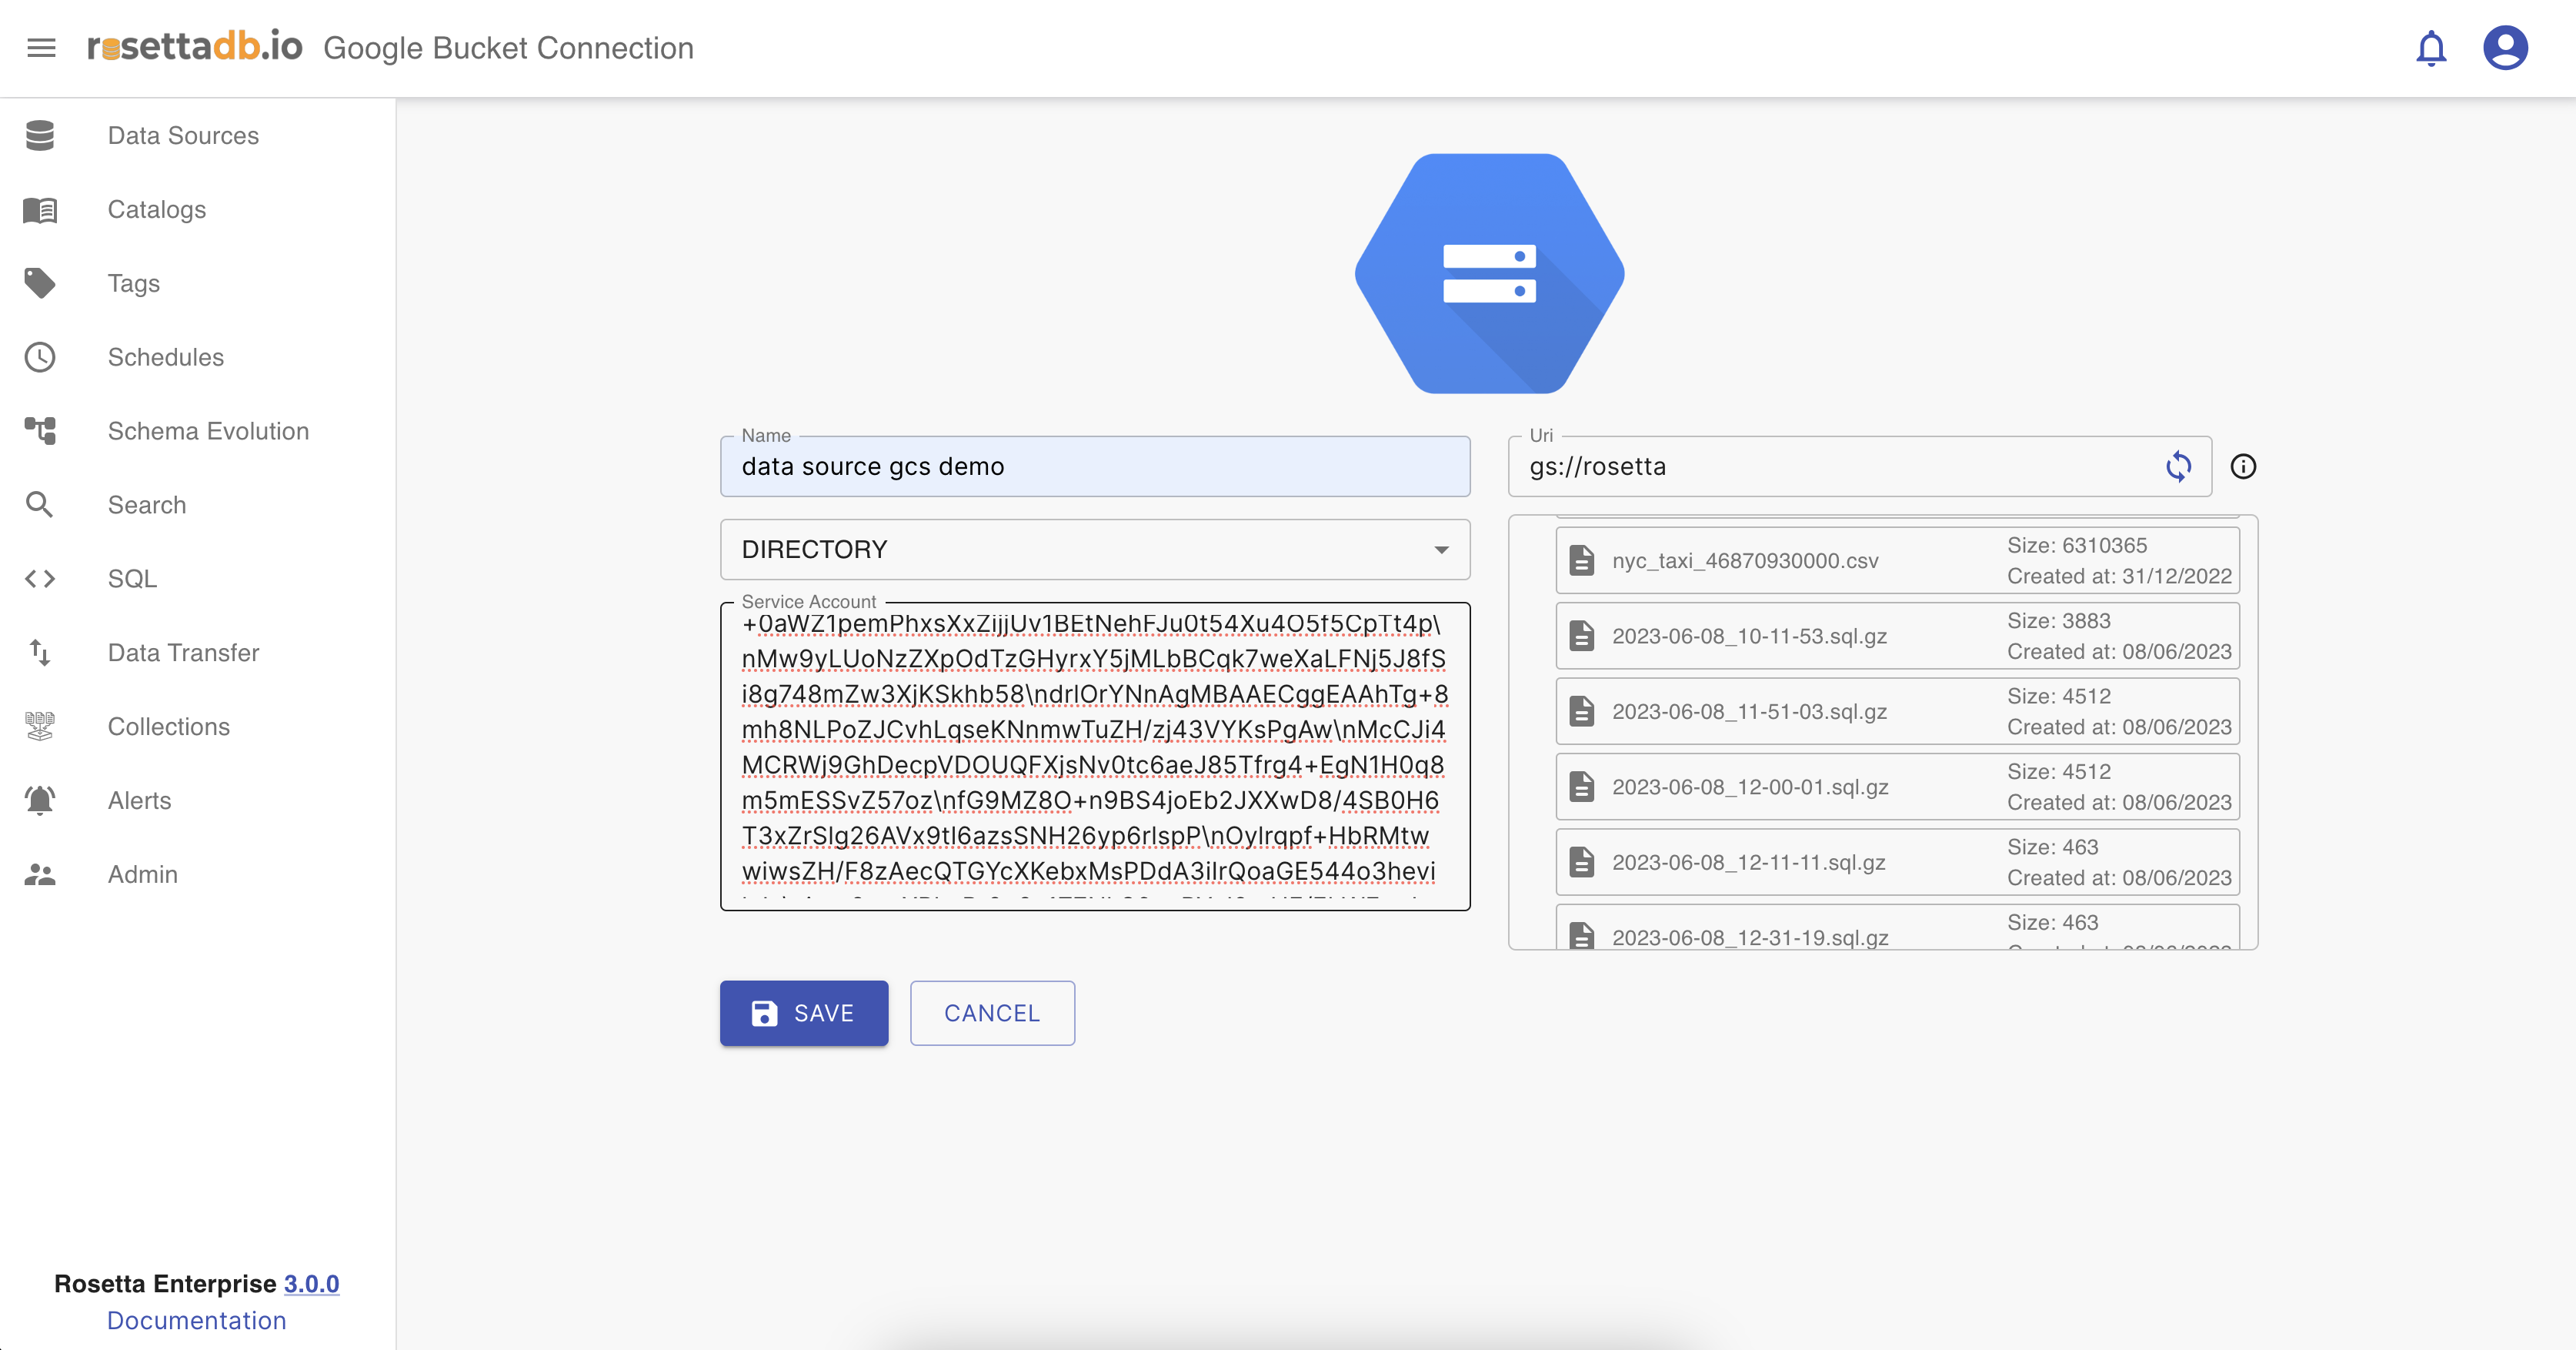Image resolution: width=2576 pixels, height=1350 pixels.
Task: Open the hamburger navigation menu
Action: (x=41, y=48)
